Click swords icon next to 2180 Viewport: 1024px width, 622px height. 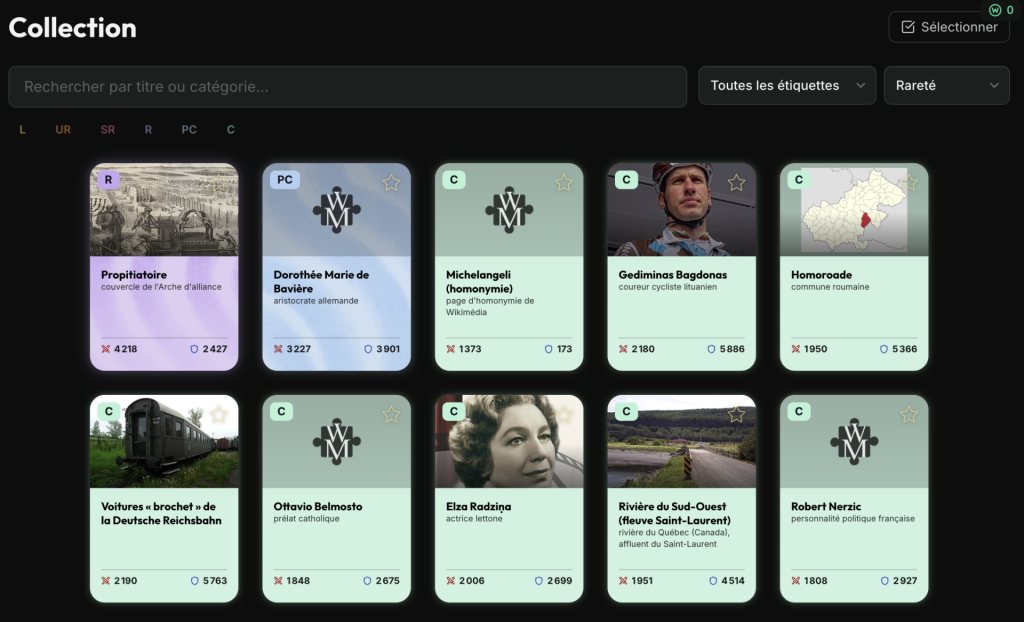(623, 349)
